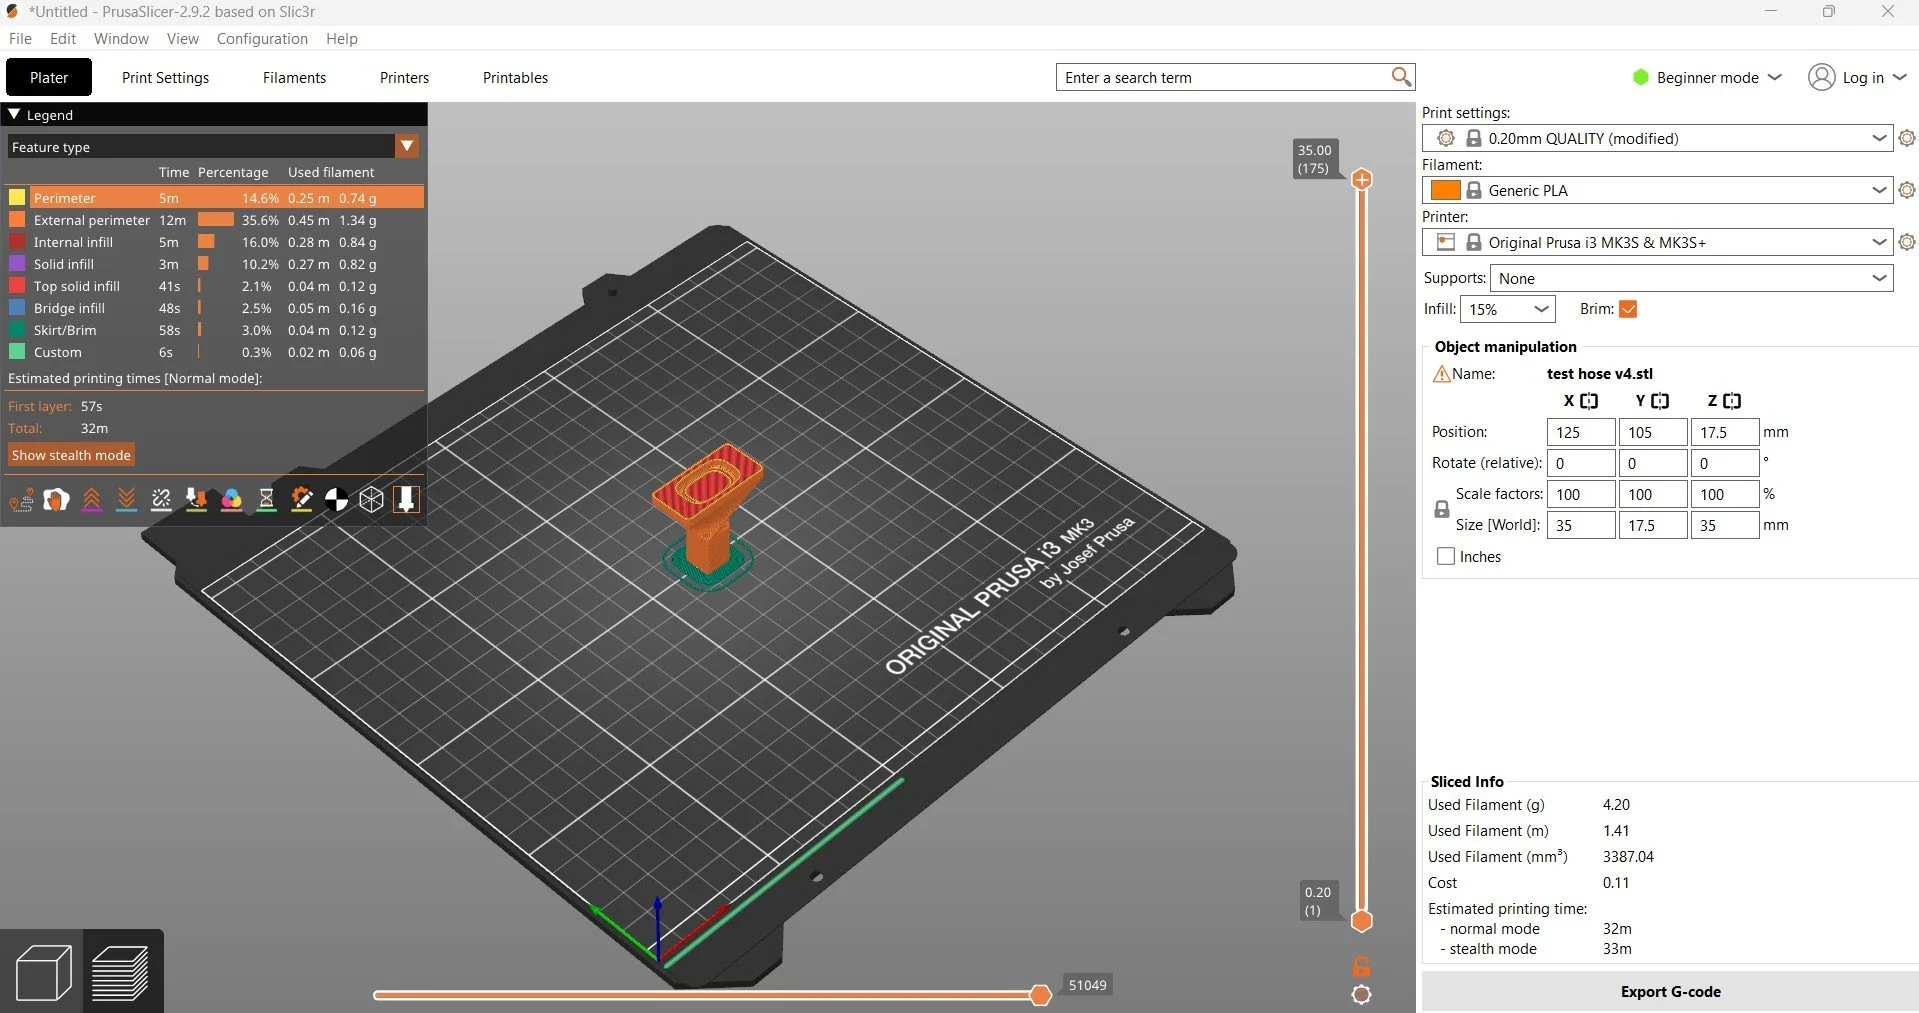Open Supports None dropdown
The image size is (1919, 1013).
point(1691,278)
